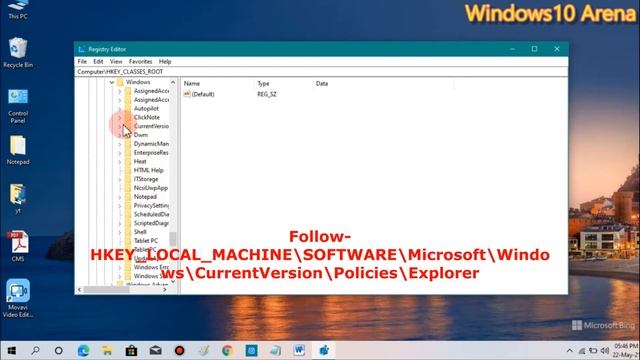
Task: Click the Heat folder icon
Action: (128, 162)
